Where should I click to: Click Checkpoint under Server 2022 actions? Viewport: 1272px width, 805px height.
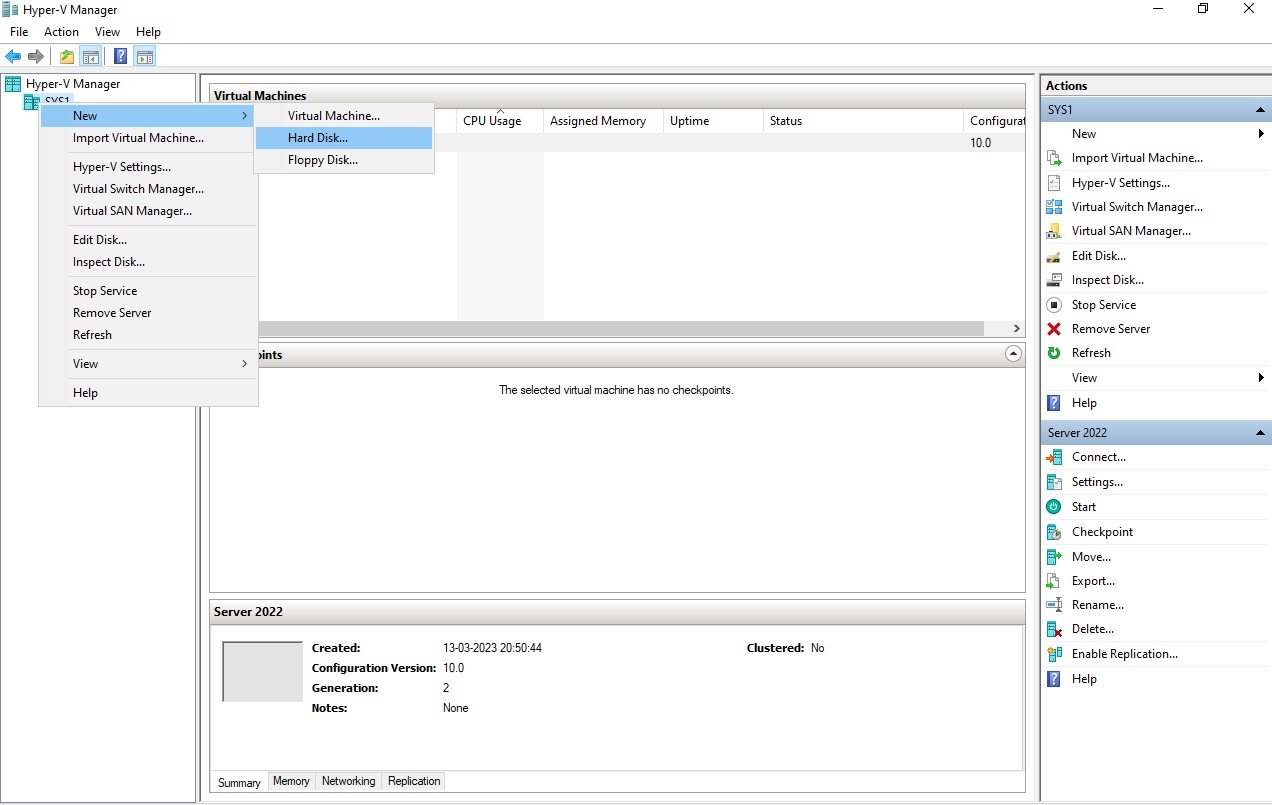pos(1102,532)
